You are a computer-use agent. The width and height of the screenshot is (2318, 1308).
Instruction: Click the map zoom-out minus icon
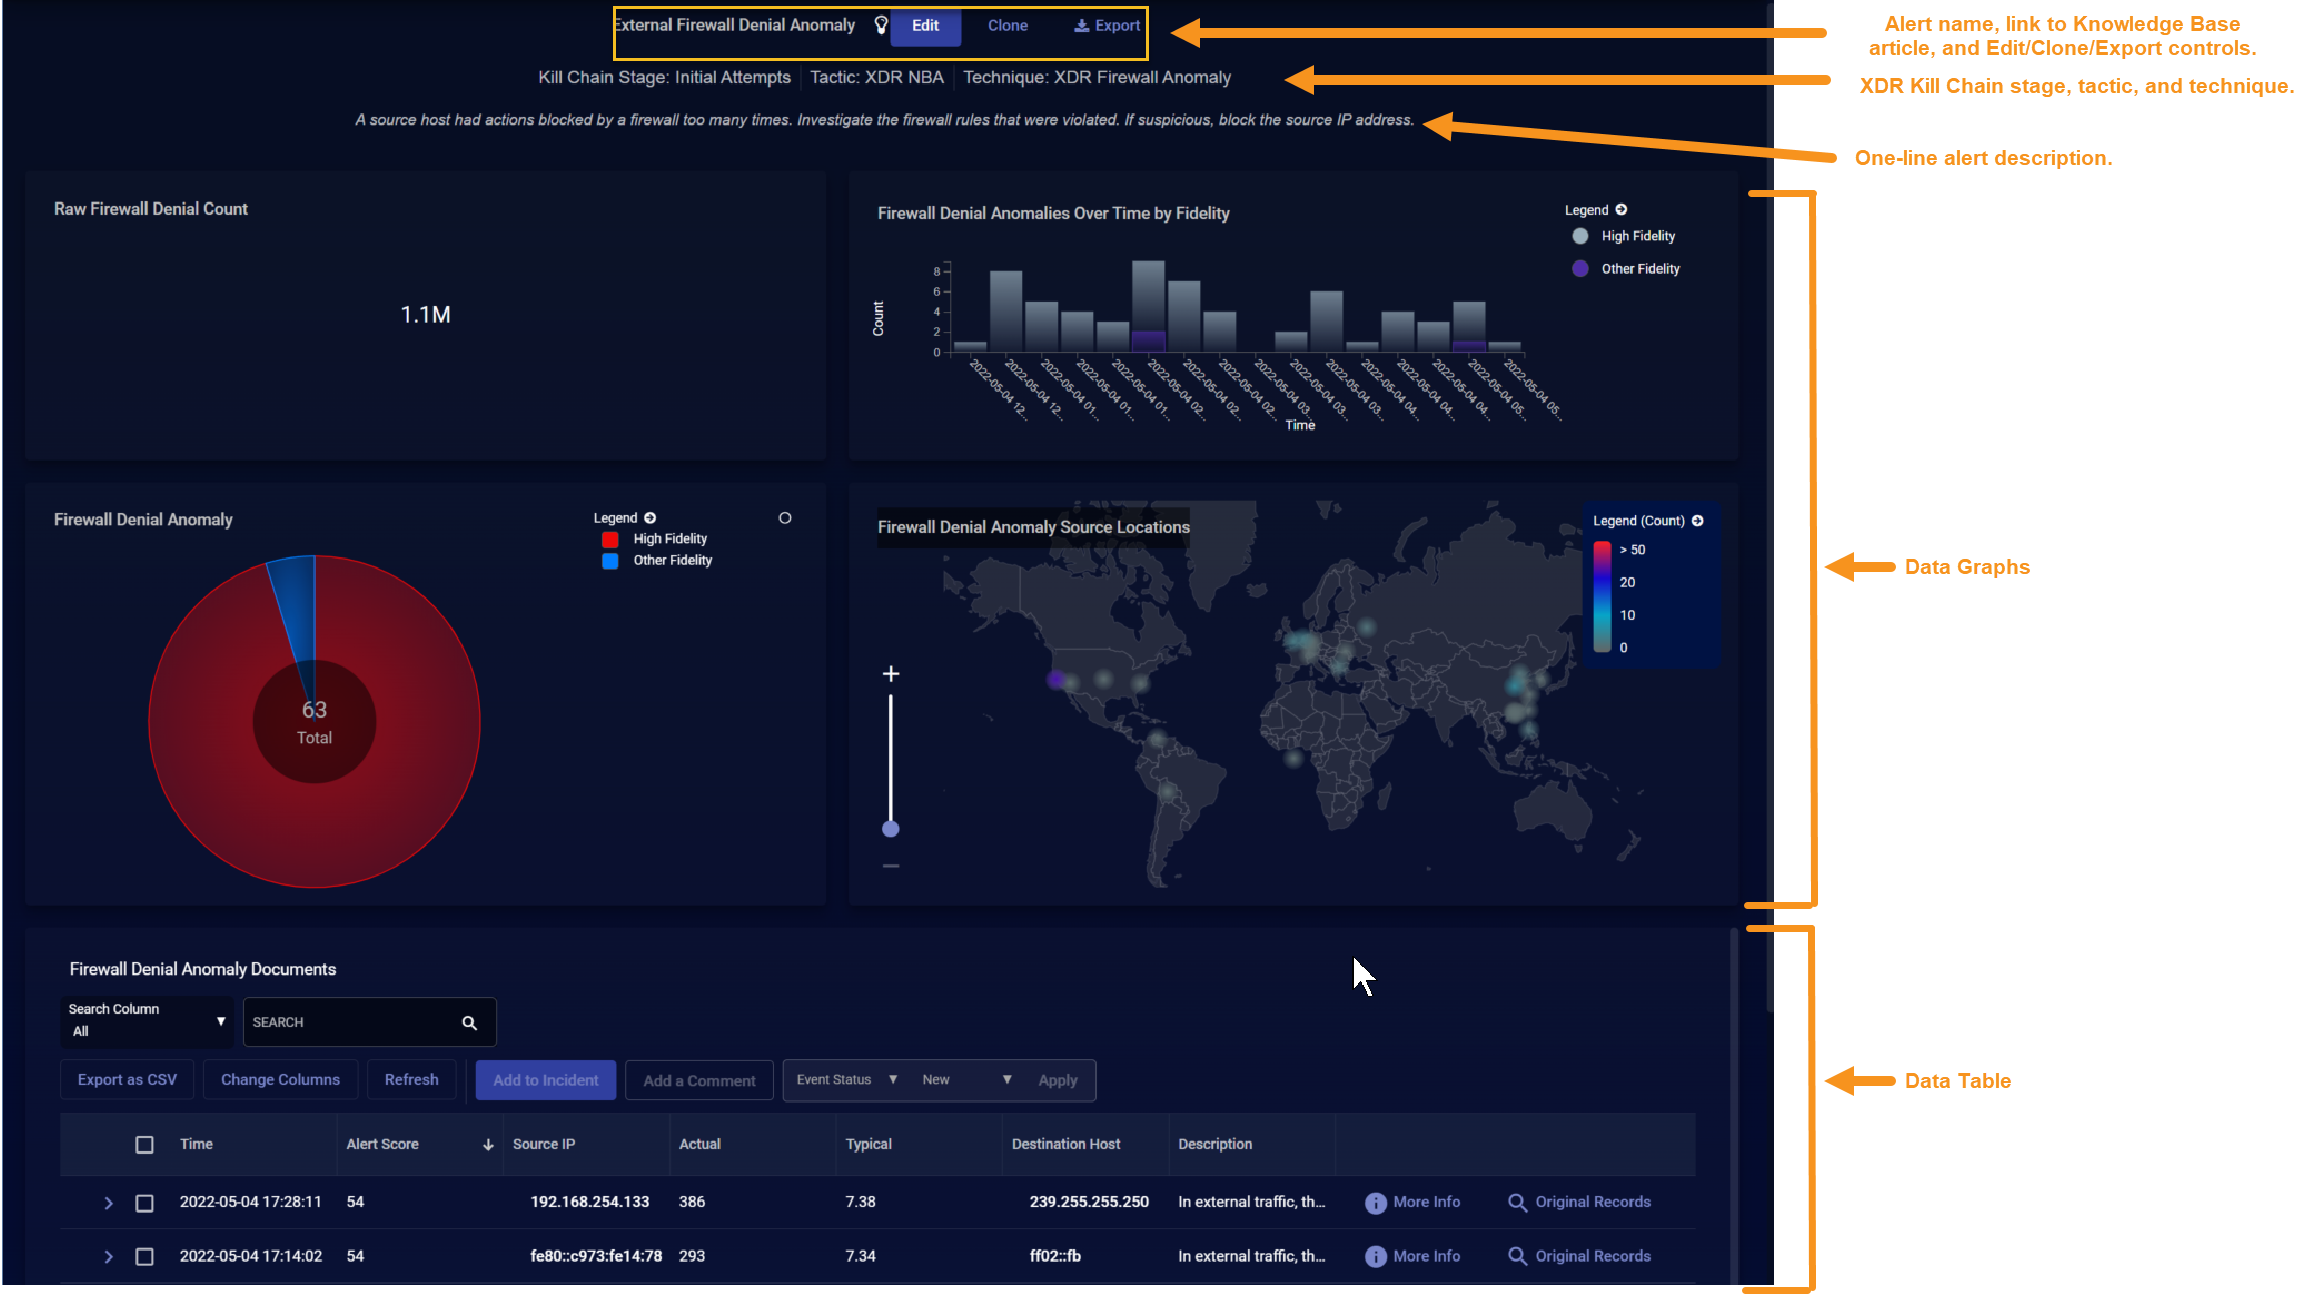coord(891,867)
